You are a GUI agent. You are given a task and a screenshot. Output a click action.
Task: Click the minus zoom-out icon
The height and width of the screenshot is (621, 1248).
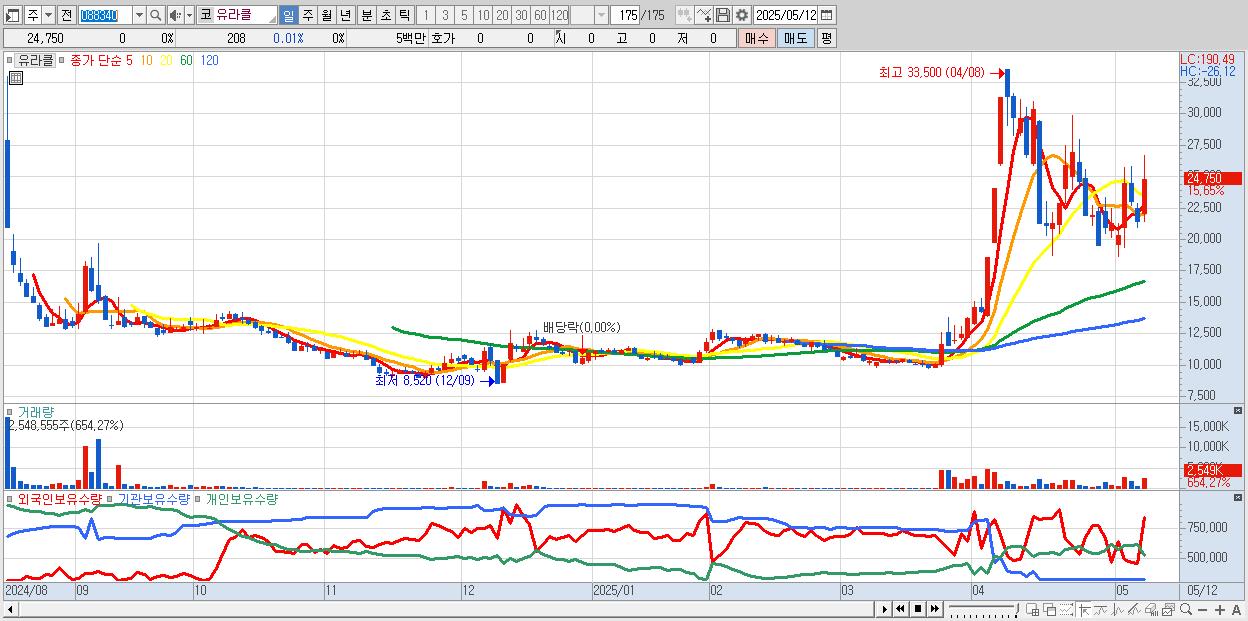coord(1203,609)
